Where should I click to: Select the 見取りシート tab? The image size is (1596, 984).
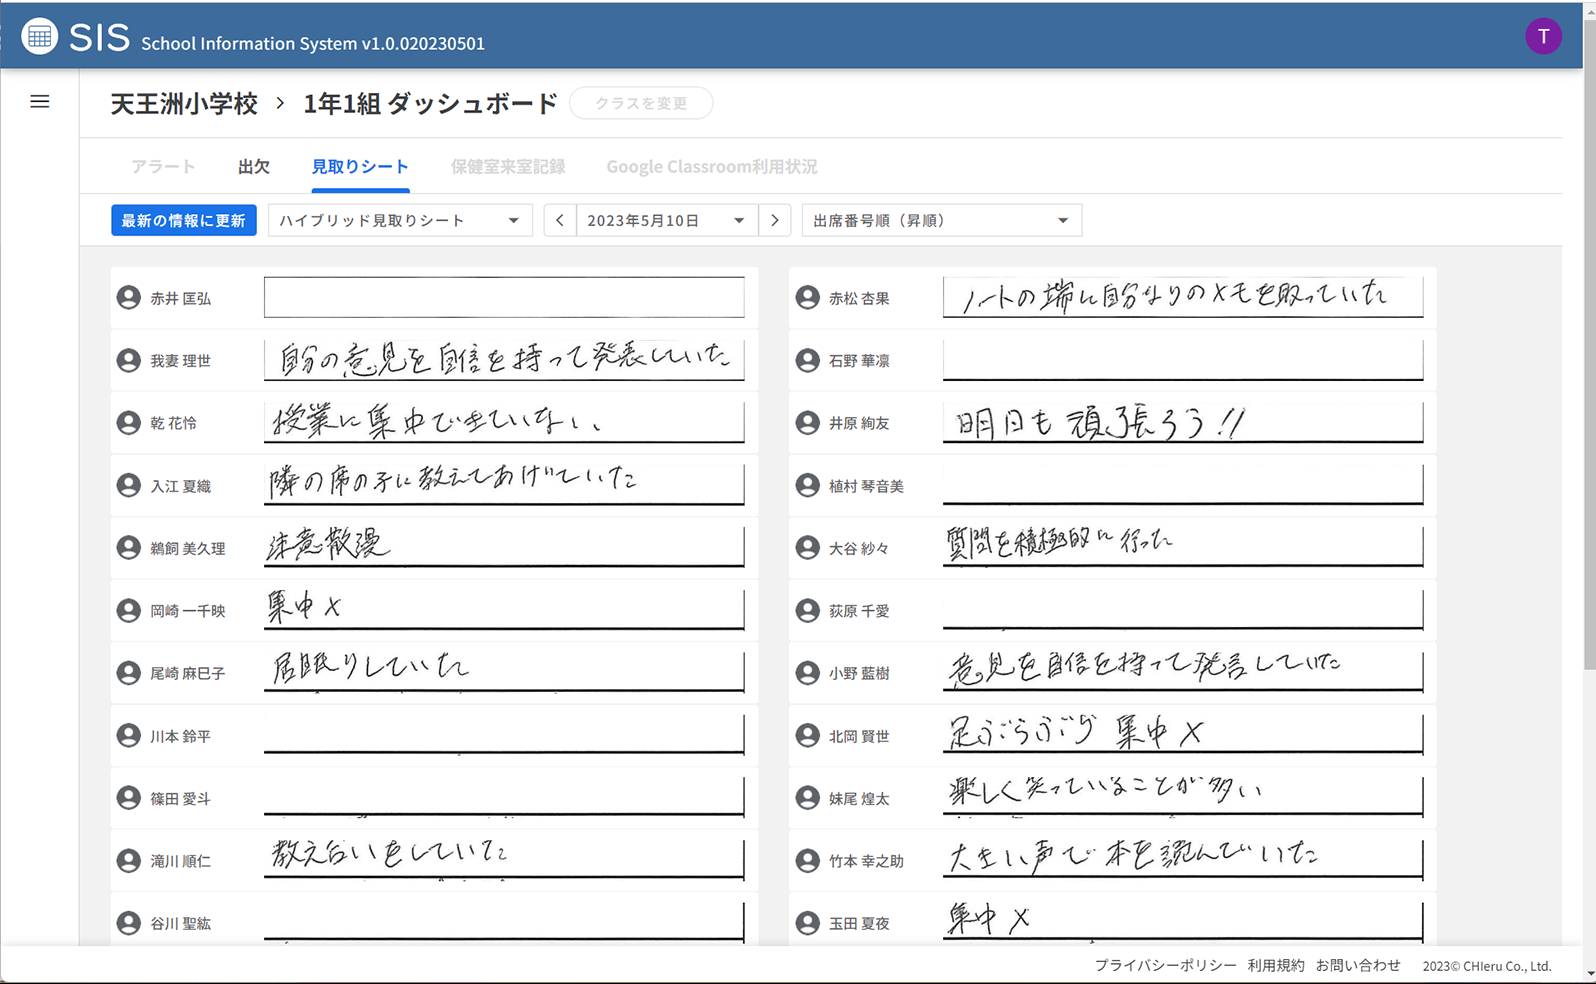coord(360,166)
